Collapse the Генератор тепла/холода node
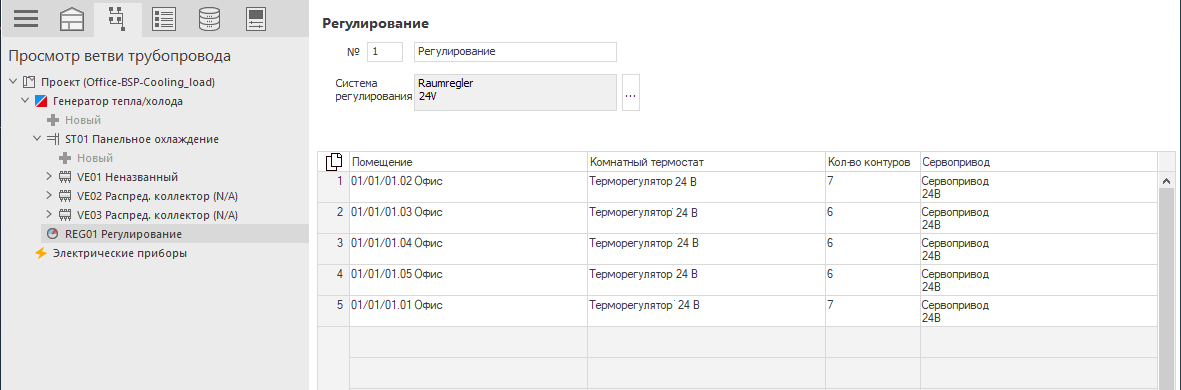The width and height of the screenshot is (1181, 390). [x=26, y=101]
